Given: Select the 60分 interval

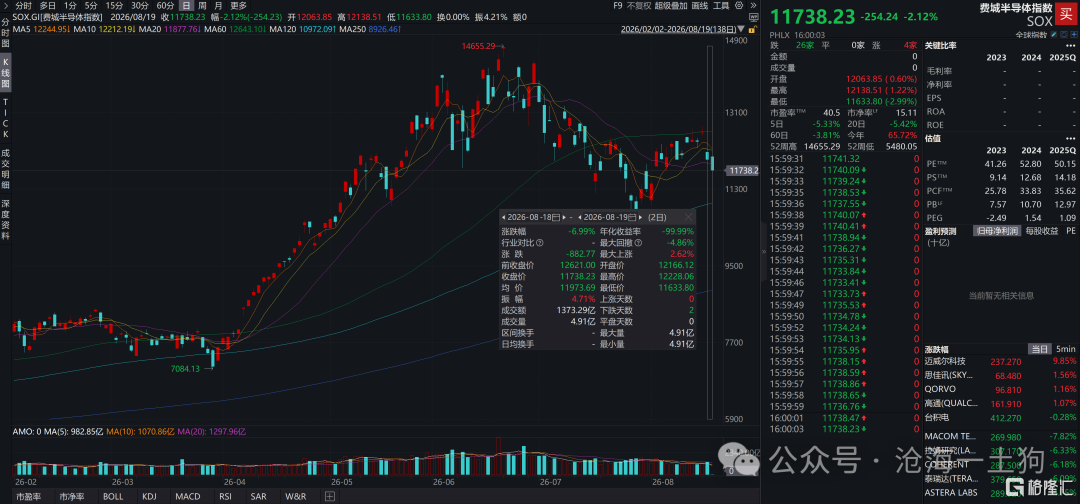Looking at the screenshot, I should point(165,6).
